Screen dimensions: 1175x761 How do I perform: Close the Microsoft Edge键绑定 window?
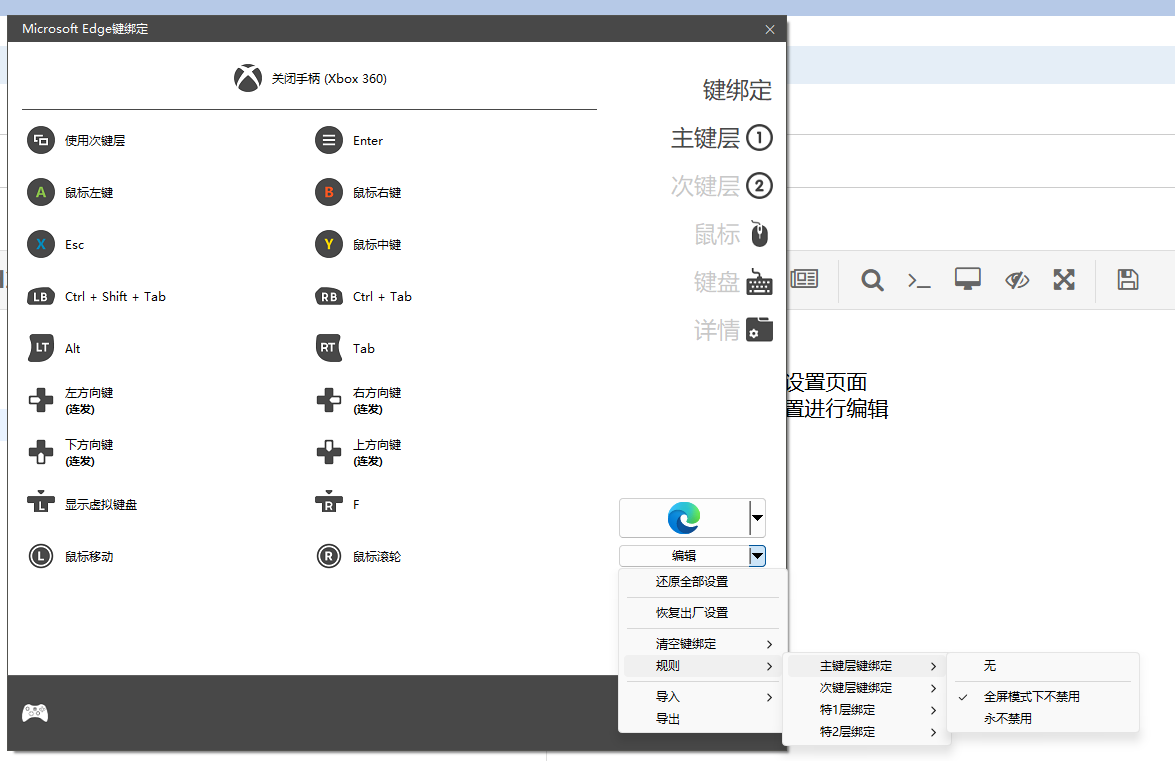(x=770, y=29)
